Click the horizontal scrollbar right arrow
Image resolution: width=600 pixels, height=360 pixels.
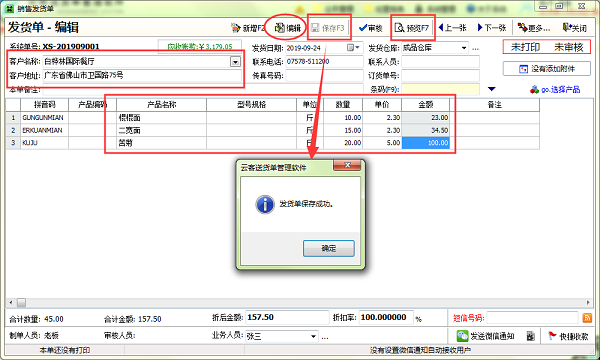coord(588,303)
